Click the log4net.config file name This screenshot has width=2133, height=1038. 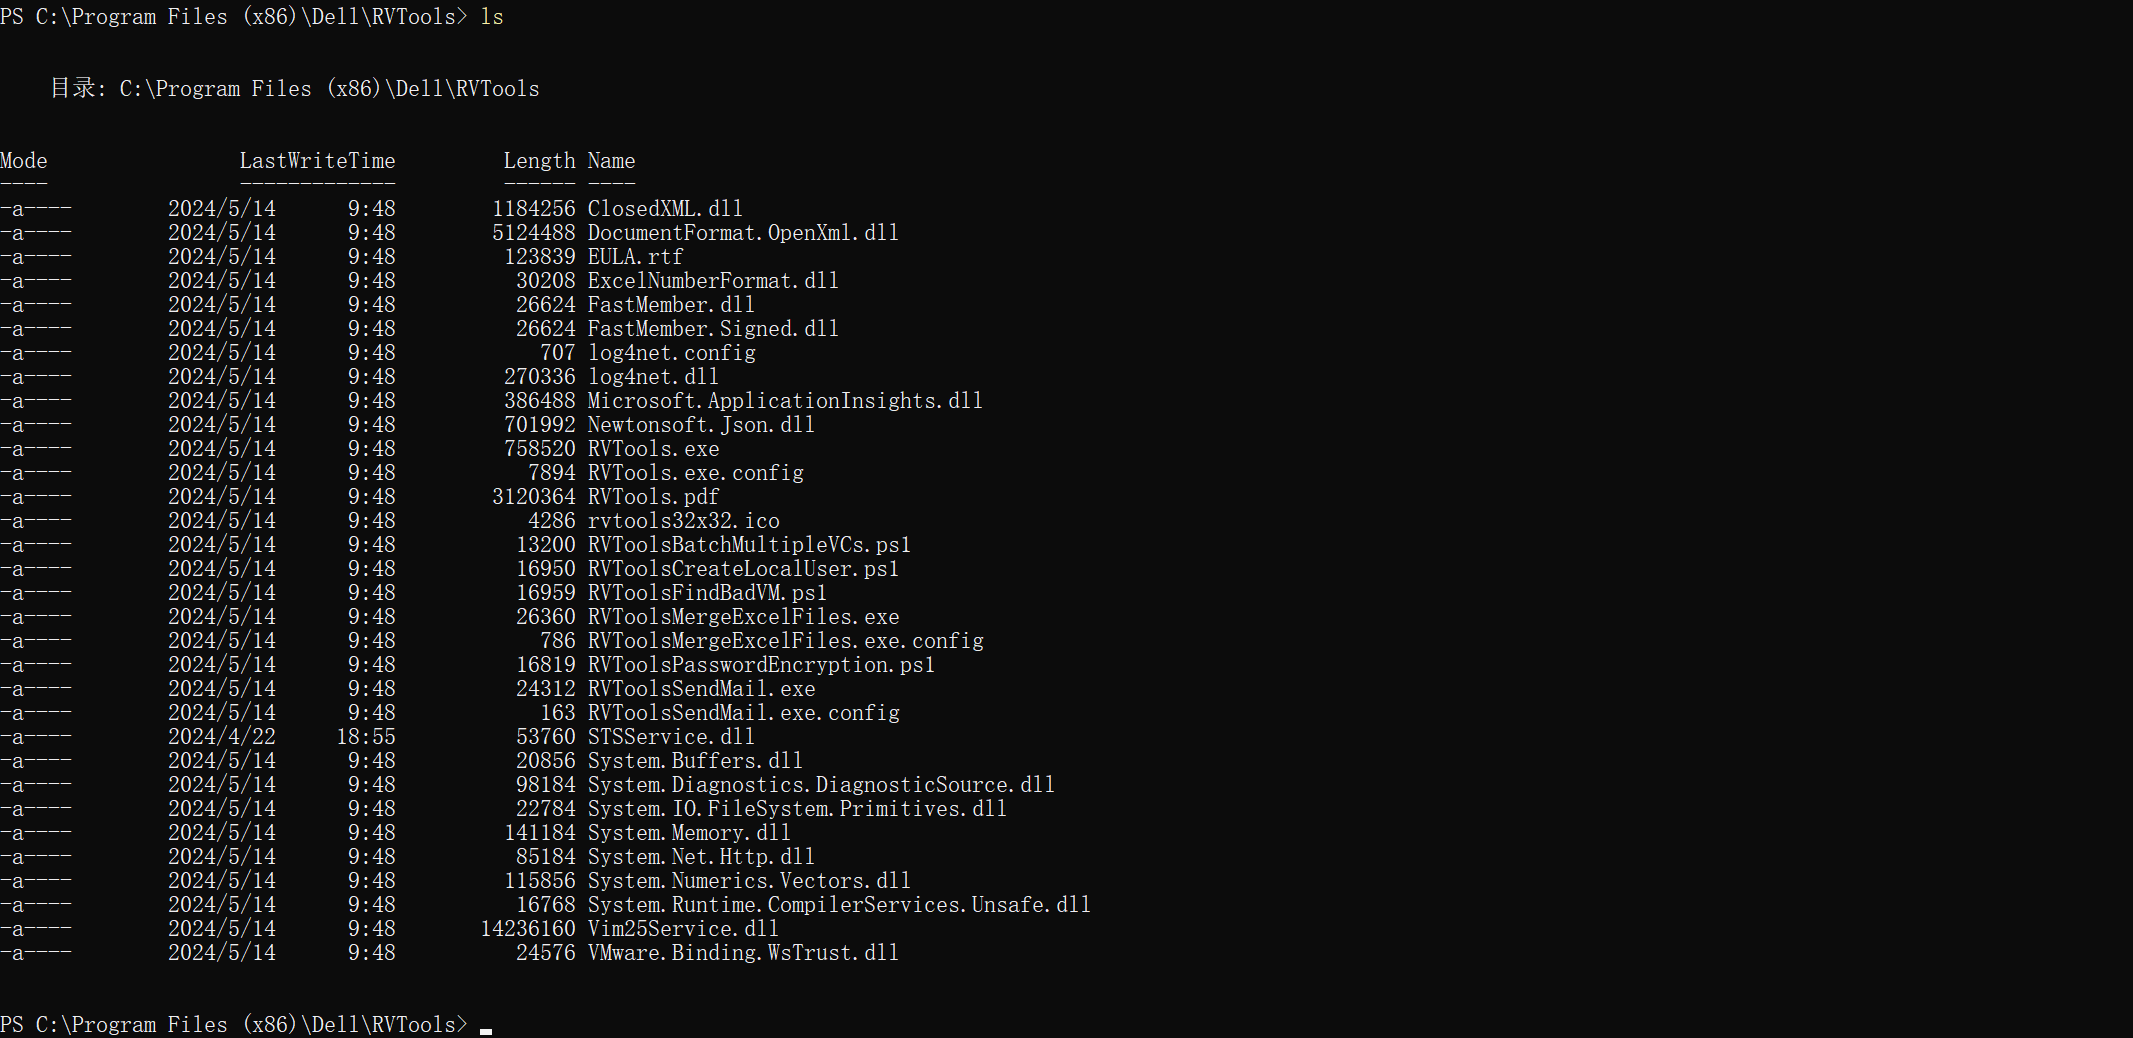(x=671, y=353)
